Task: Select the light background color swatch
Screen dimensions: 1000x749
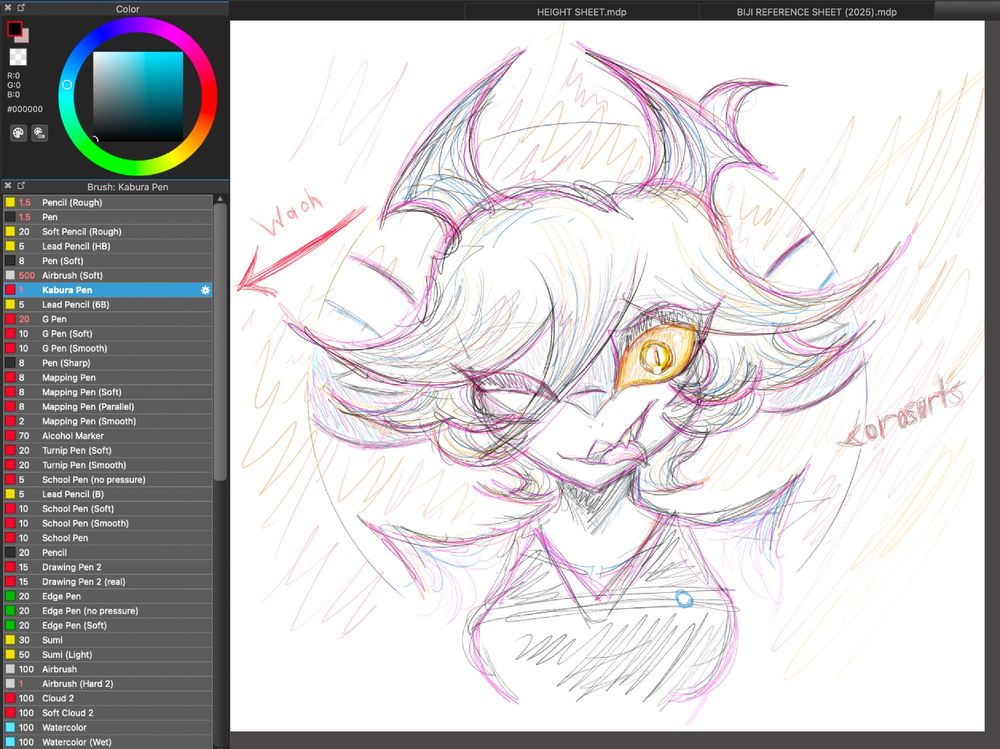Action: tap(26, 37)
